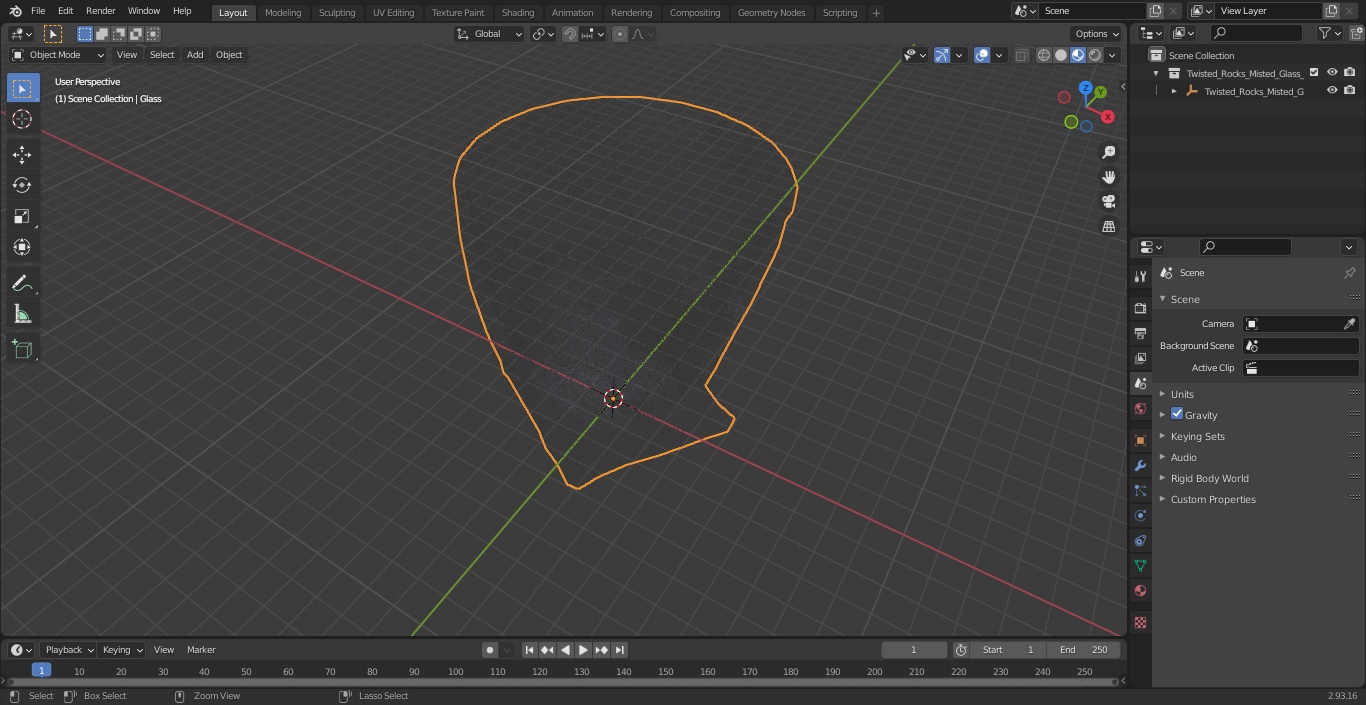
Task: Toggle X-ray display in viewport header
Action: point(1021,55)
